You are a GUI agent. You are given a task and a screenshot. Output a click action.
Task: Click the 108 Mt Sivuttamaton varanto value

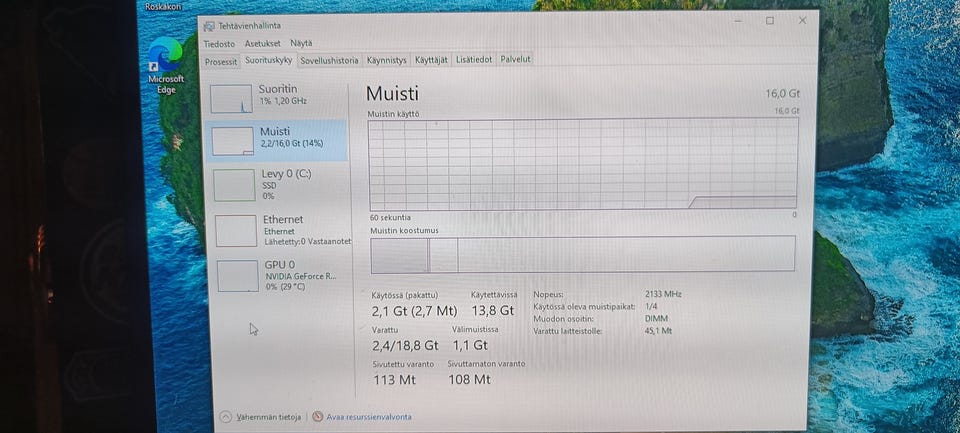(470, 380)
